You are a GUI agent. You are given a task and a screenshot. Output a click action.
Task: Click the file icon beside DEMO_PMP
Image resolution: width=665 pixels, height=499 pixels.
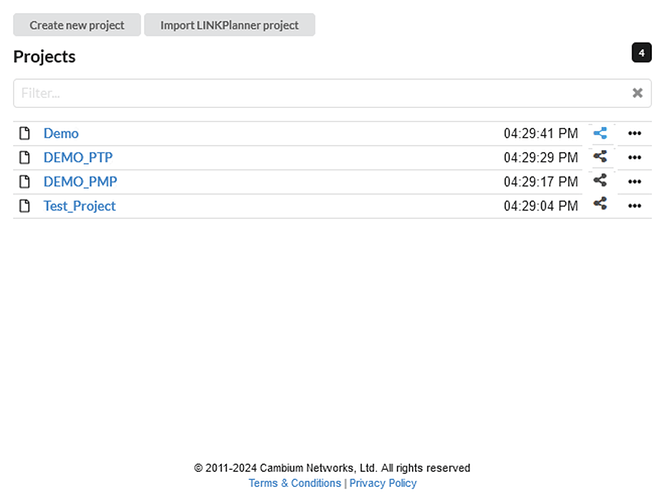(x=25, y=182)
